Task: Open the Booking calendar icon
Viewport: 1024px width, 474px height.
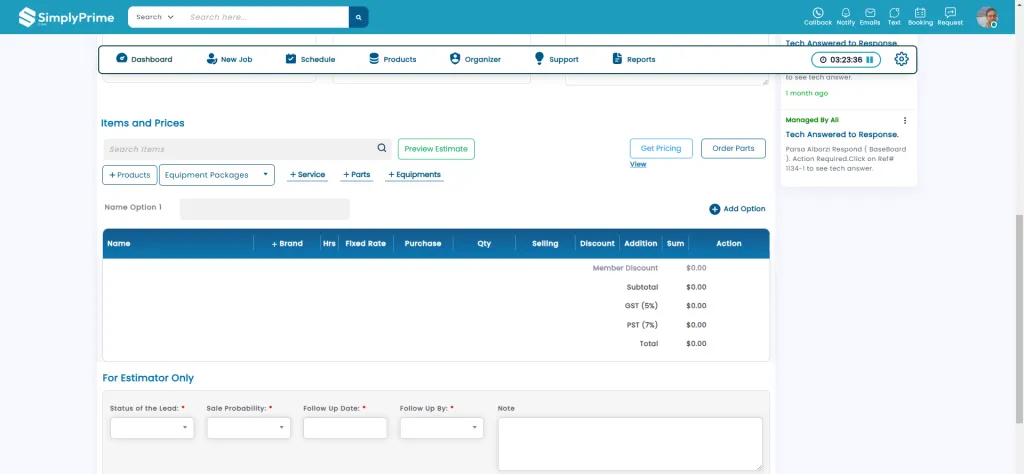Action: click(920, 17)
